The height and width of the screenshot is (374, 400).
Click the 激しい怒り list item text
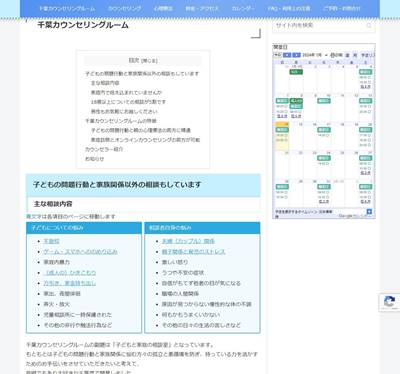point(175,262)
